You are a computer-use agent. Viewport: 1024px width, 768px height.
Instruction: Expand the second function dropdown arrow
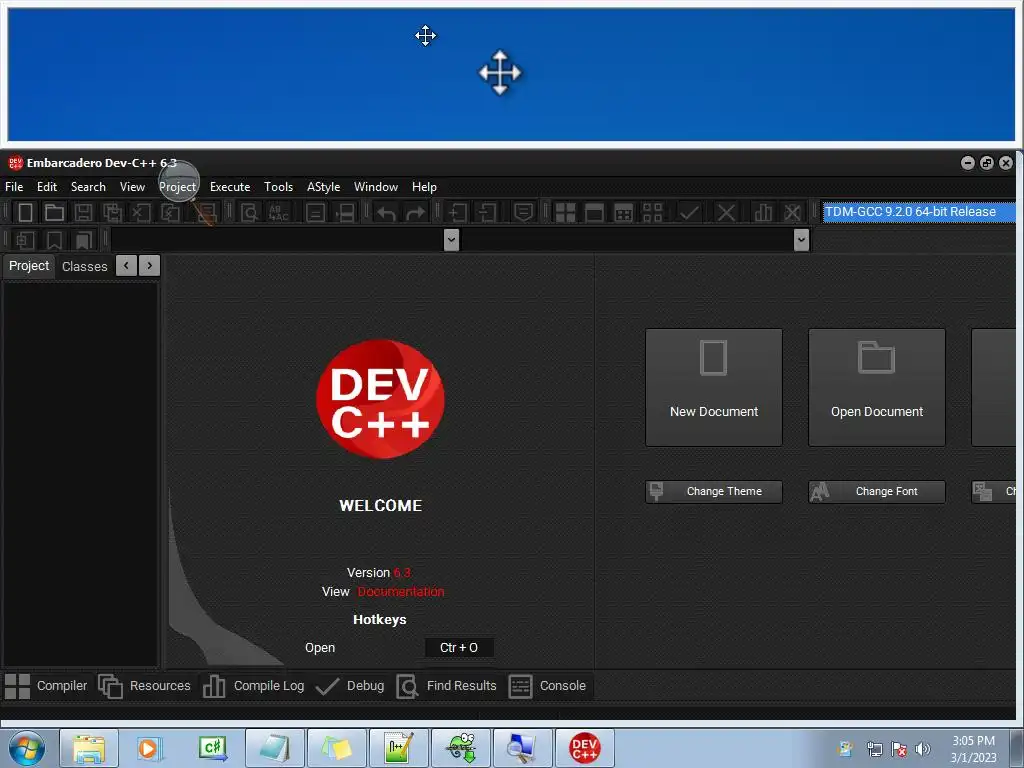(801, 240)
